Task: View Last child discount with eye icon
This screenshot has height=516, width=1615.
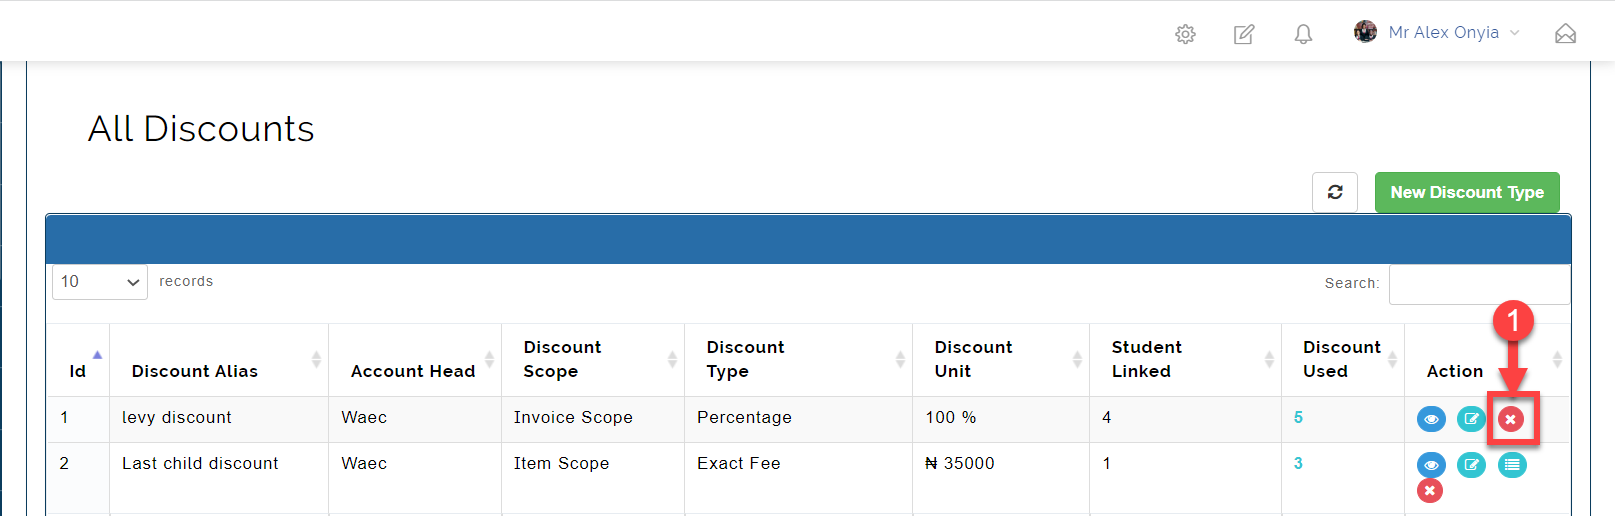Action: click(1431, 465)
